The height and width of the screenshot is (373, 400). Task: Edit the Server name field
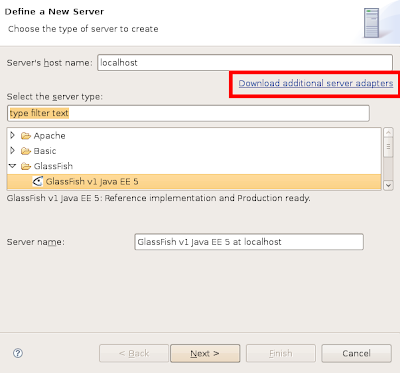[249, 242]
